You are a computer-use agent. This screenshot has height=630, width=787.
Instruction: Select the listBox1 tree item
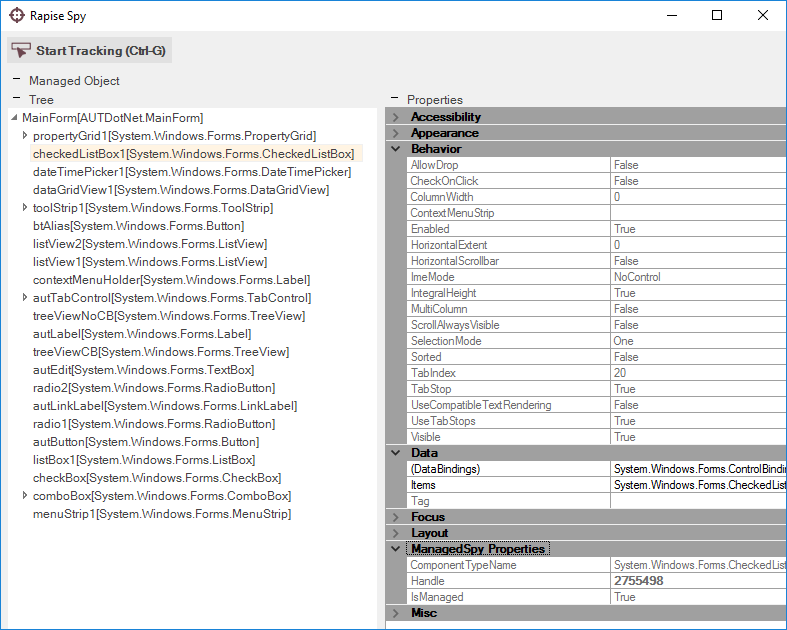pos(144,460)
